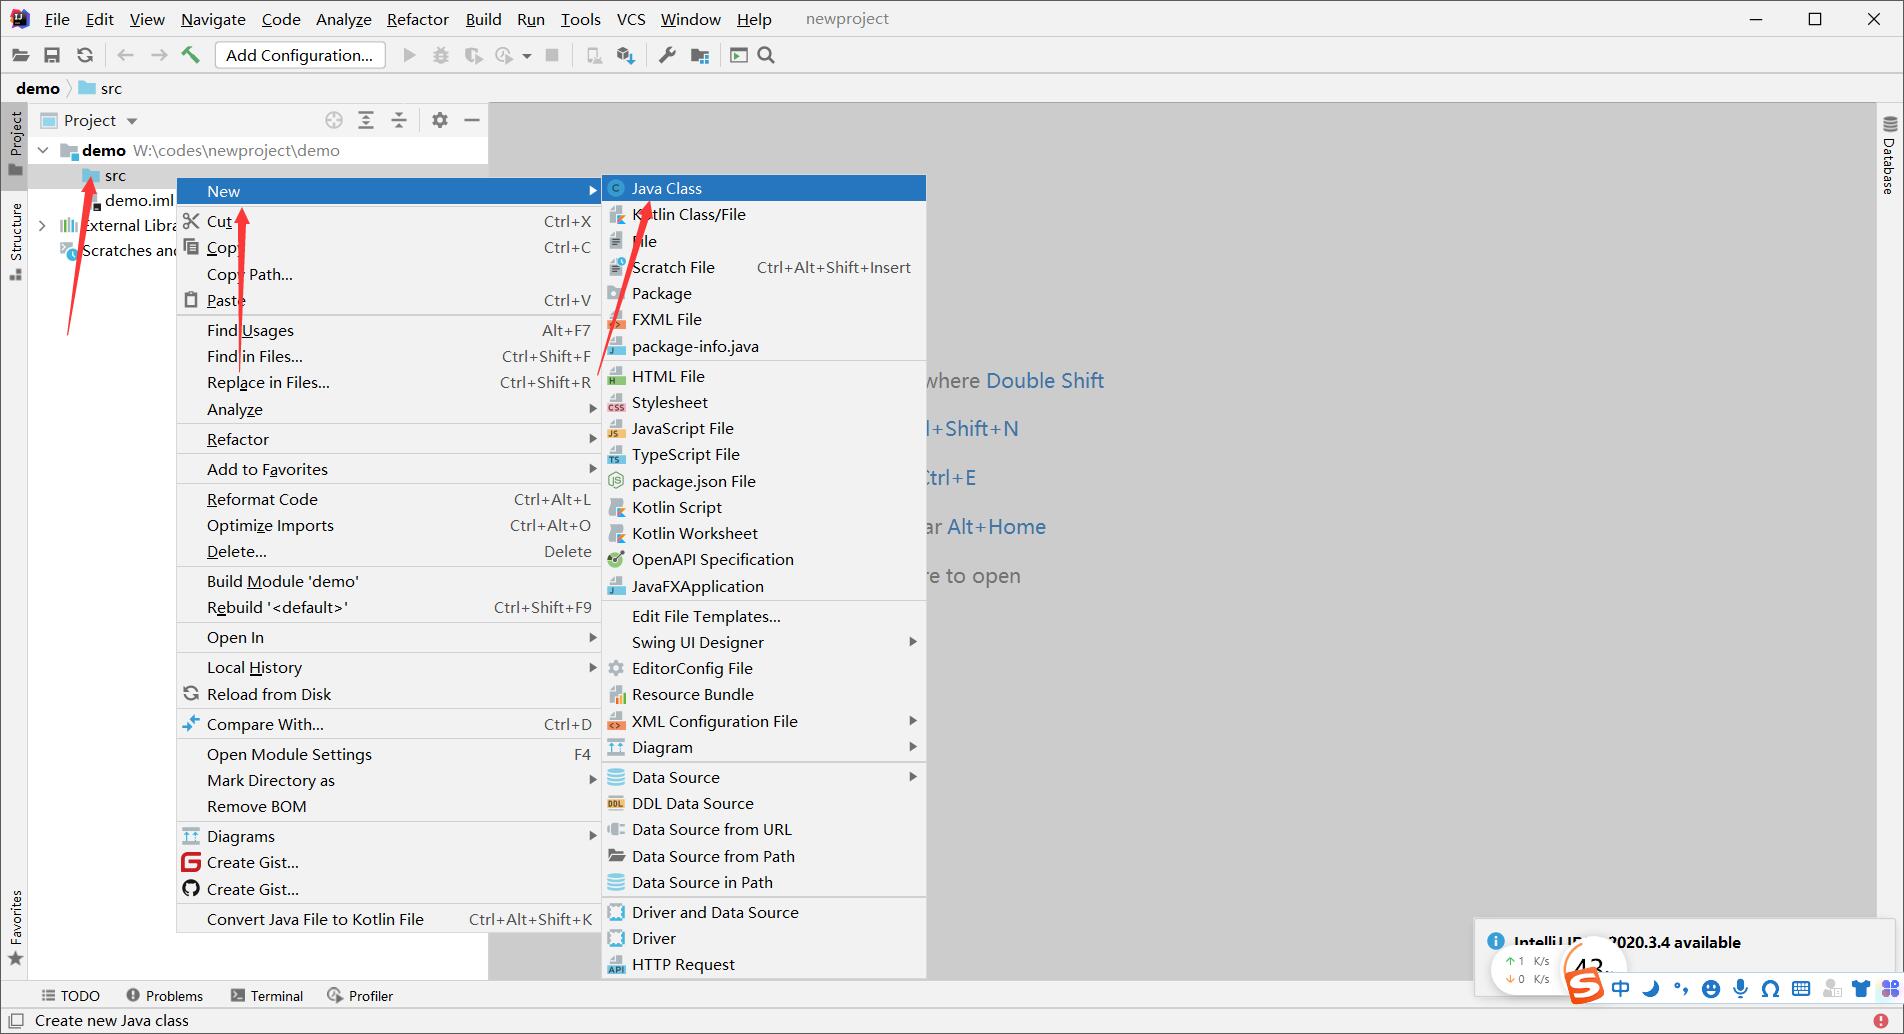Open the VCS menu in menu bar
The height and width of the screenshot is (1034, 1904).
(631, 19)
